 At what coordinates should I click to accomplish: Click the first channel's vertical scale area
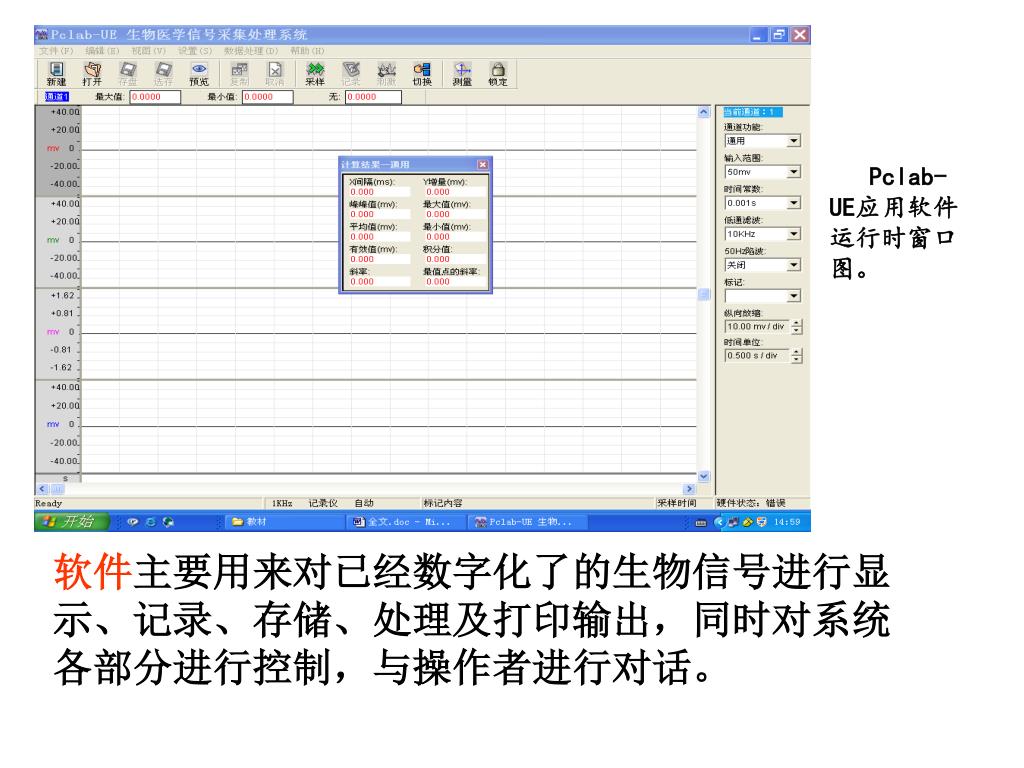point(57,150)
